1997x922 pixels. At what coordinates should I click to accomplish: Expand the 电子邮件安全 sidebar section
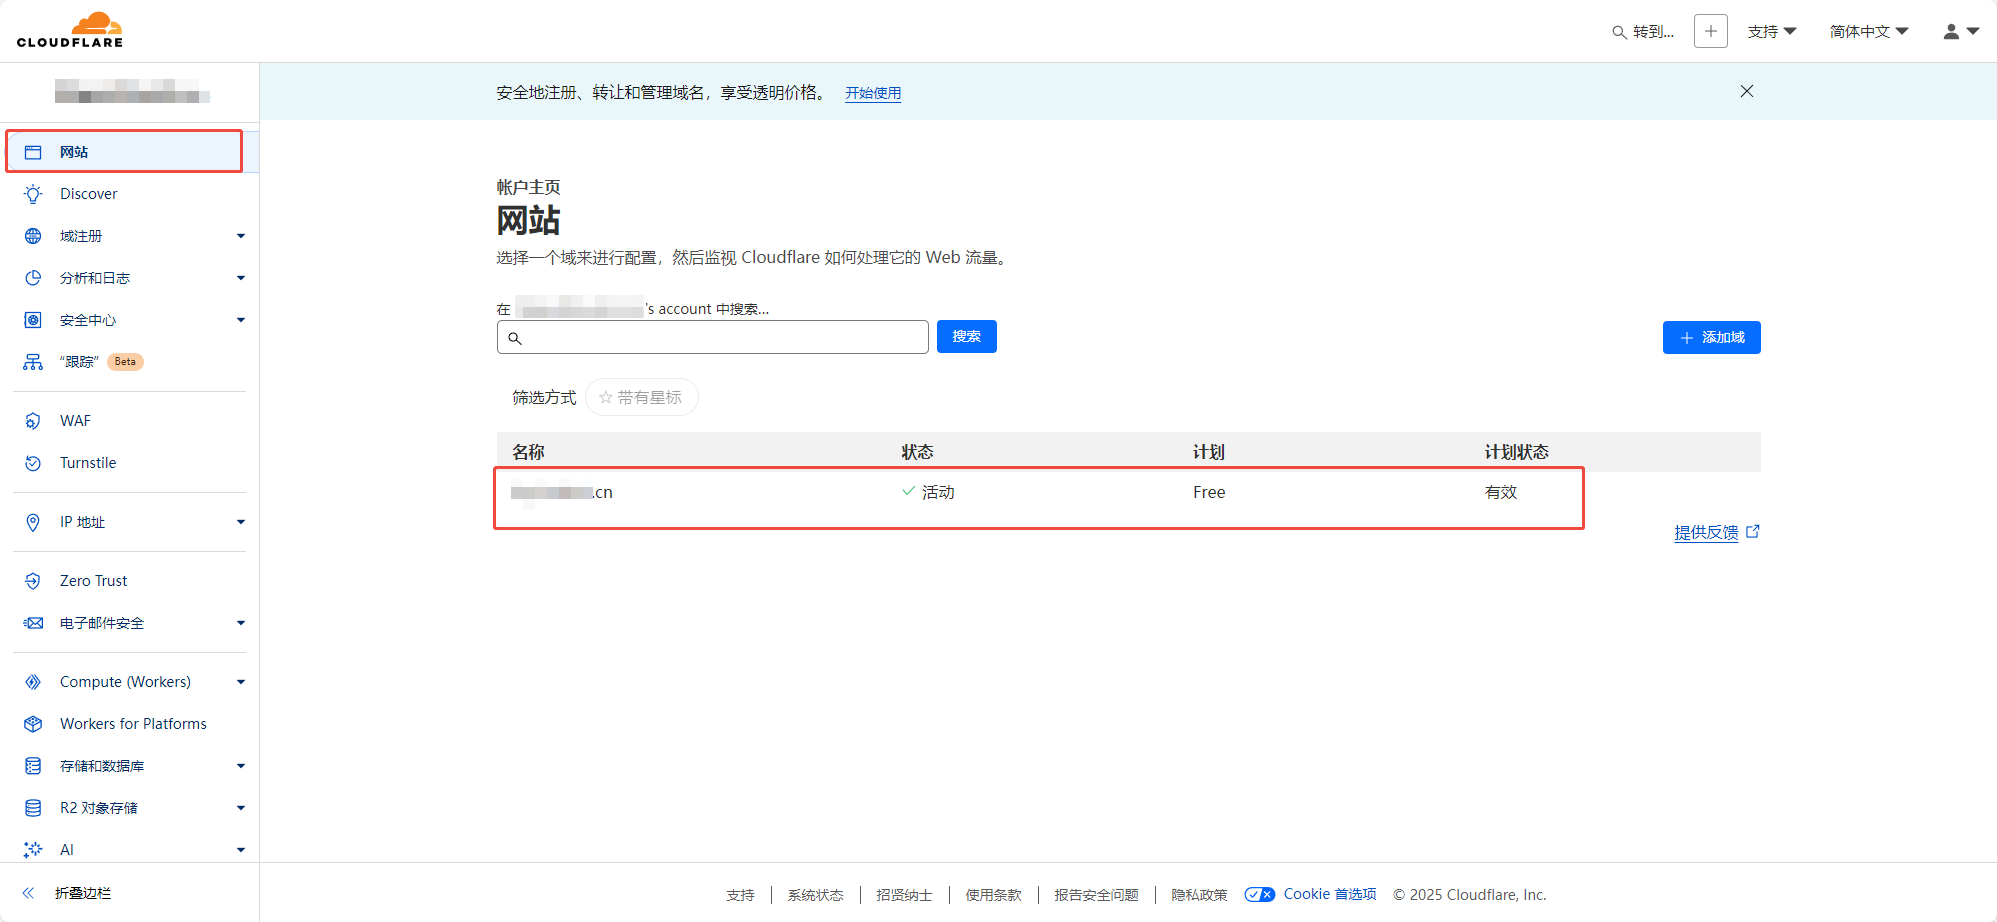(241, 623)
